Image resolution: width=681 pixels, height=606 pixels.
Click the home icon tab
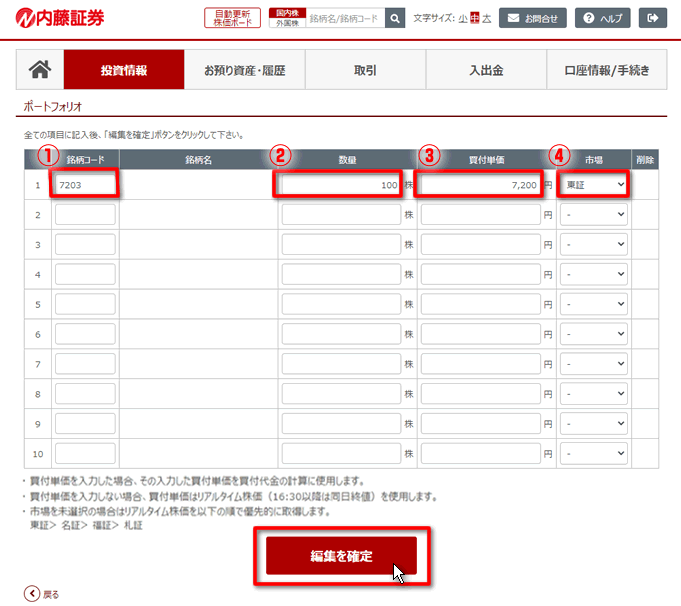[40, 70]
